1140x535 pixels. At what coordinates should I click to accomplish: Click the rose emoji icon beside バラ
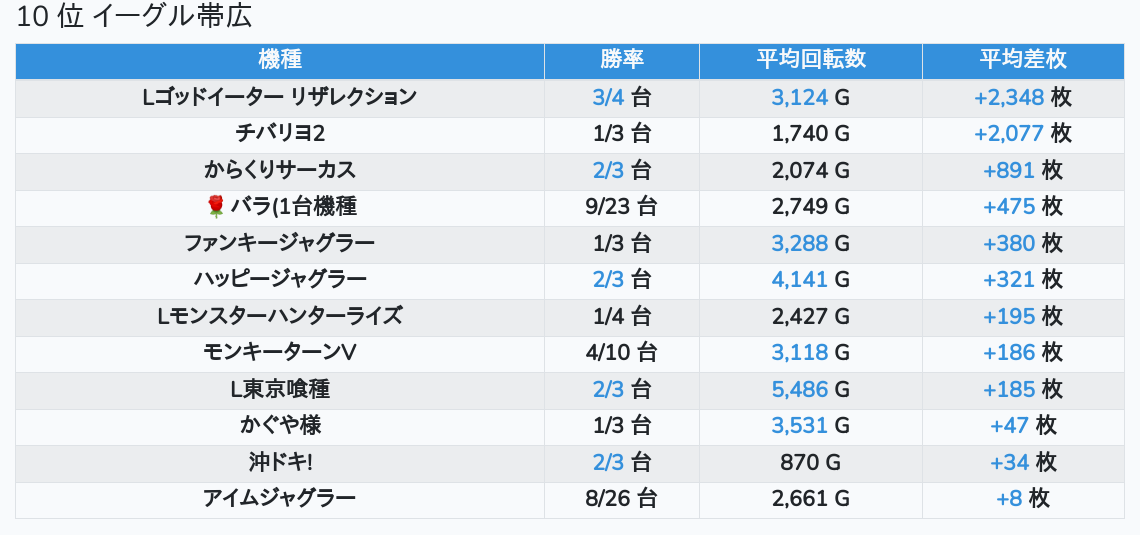216,207
